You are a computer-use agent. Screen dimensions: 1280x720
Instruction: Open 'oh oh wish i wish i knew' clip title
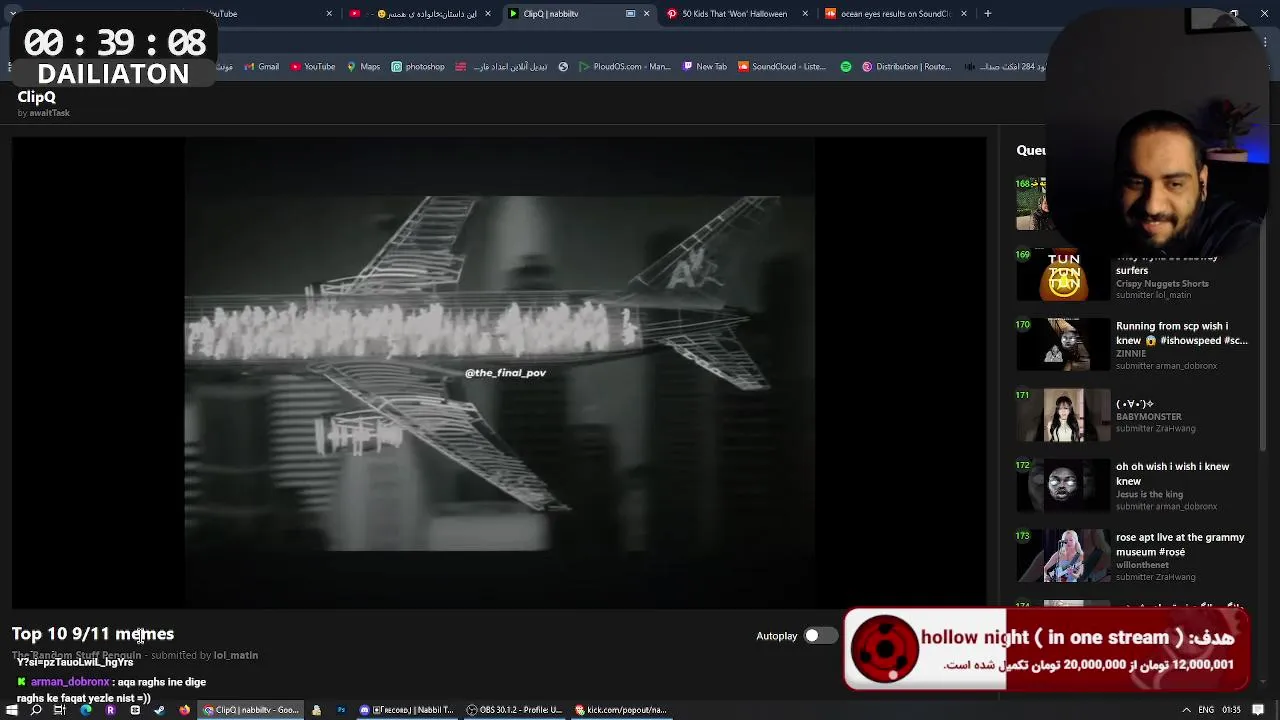(x=1172, y=474)
